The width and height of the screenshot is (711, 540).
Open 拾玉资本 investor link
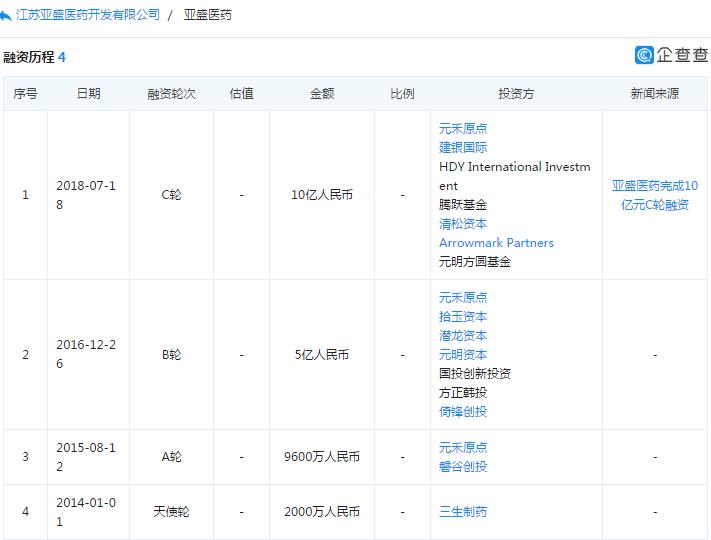463,316
